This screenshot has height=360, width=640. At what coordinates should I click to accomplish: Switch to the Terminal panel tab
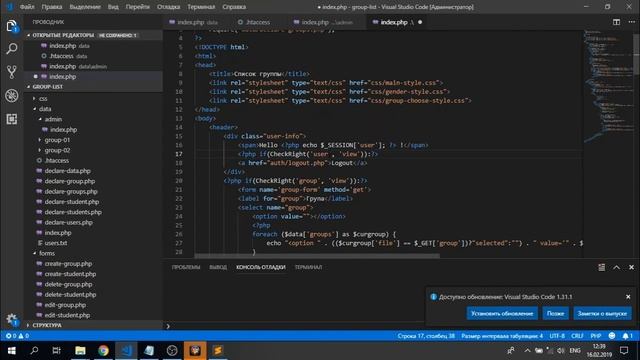pyautogui.click(x=308, y=267)
